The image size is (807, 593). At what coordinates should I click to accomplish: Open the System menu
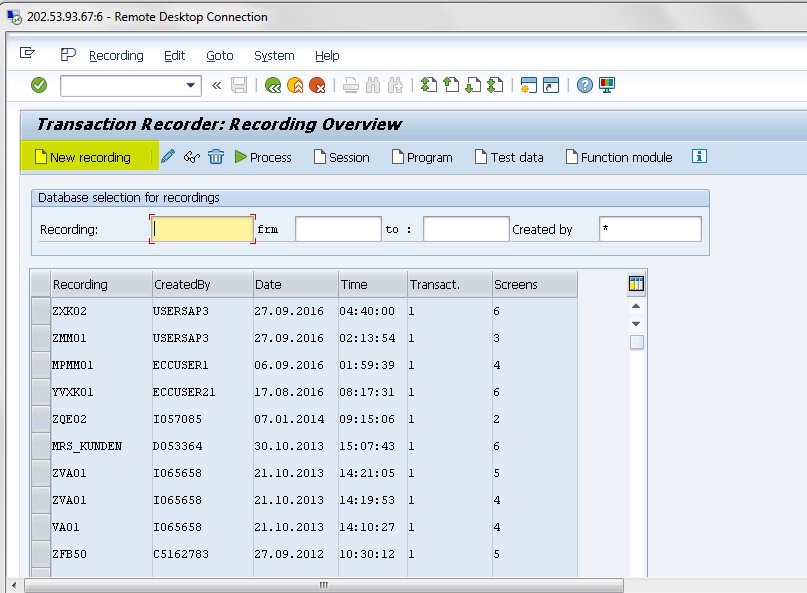pyautogui.click(x=273, y=56)
